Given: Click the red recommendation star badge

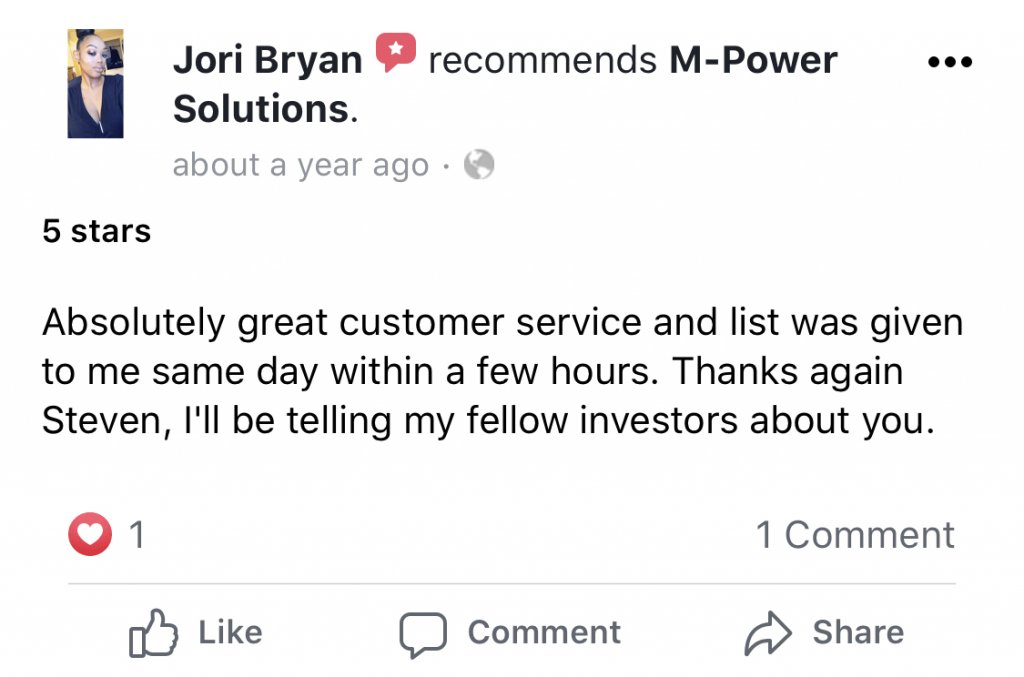Looking at the screenshot, I should 396,52.
